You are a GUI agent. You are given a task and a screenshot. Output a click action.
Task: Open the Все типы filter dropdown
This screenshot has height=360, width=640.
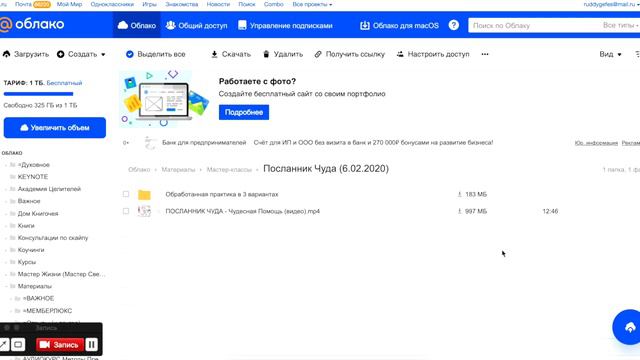(x=620, y=25)
